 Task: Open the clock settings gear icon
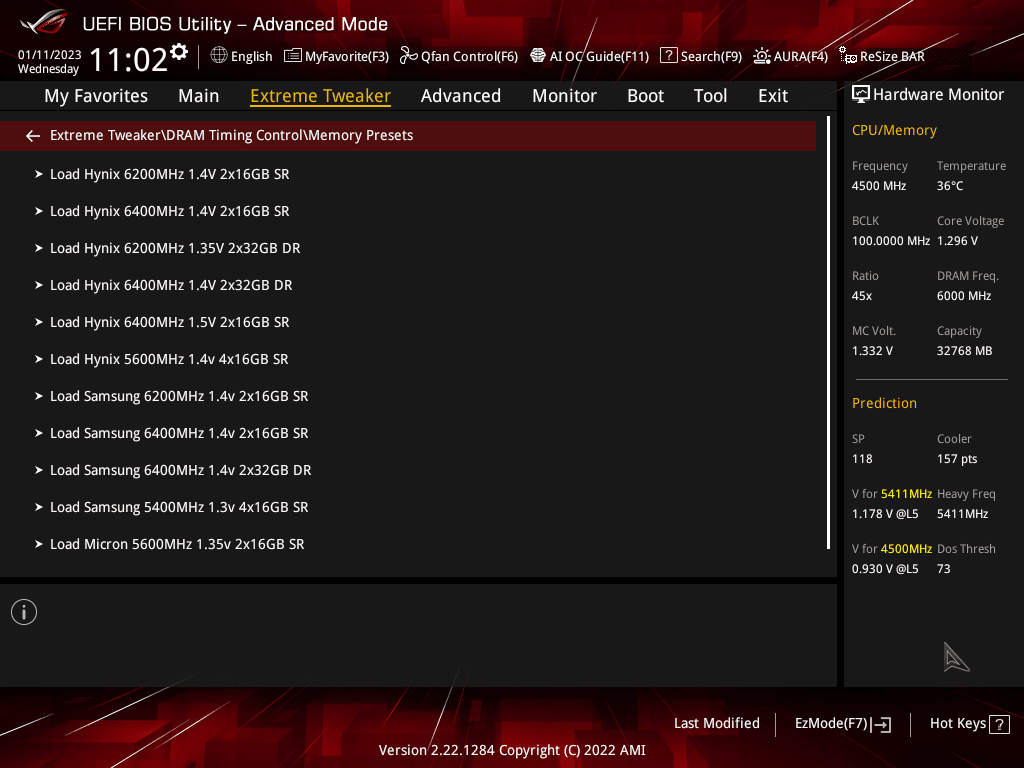coord(179,52)
